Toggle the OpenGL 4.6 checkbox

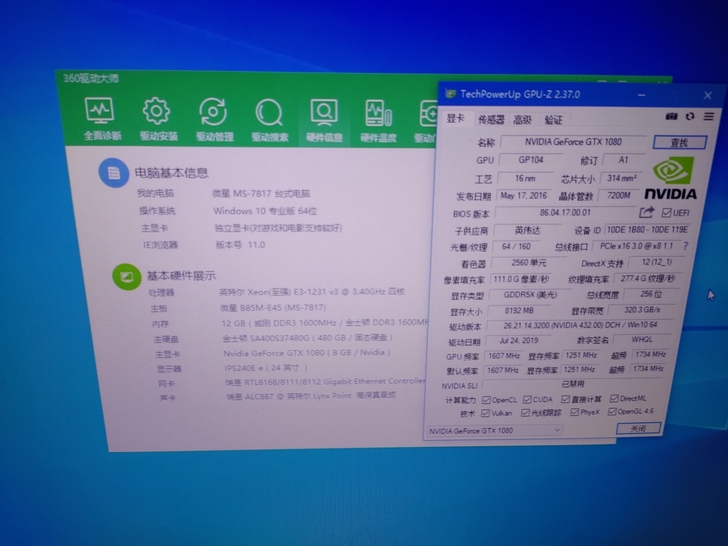(612, 411)
